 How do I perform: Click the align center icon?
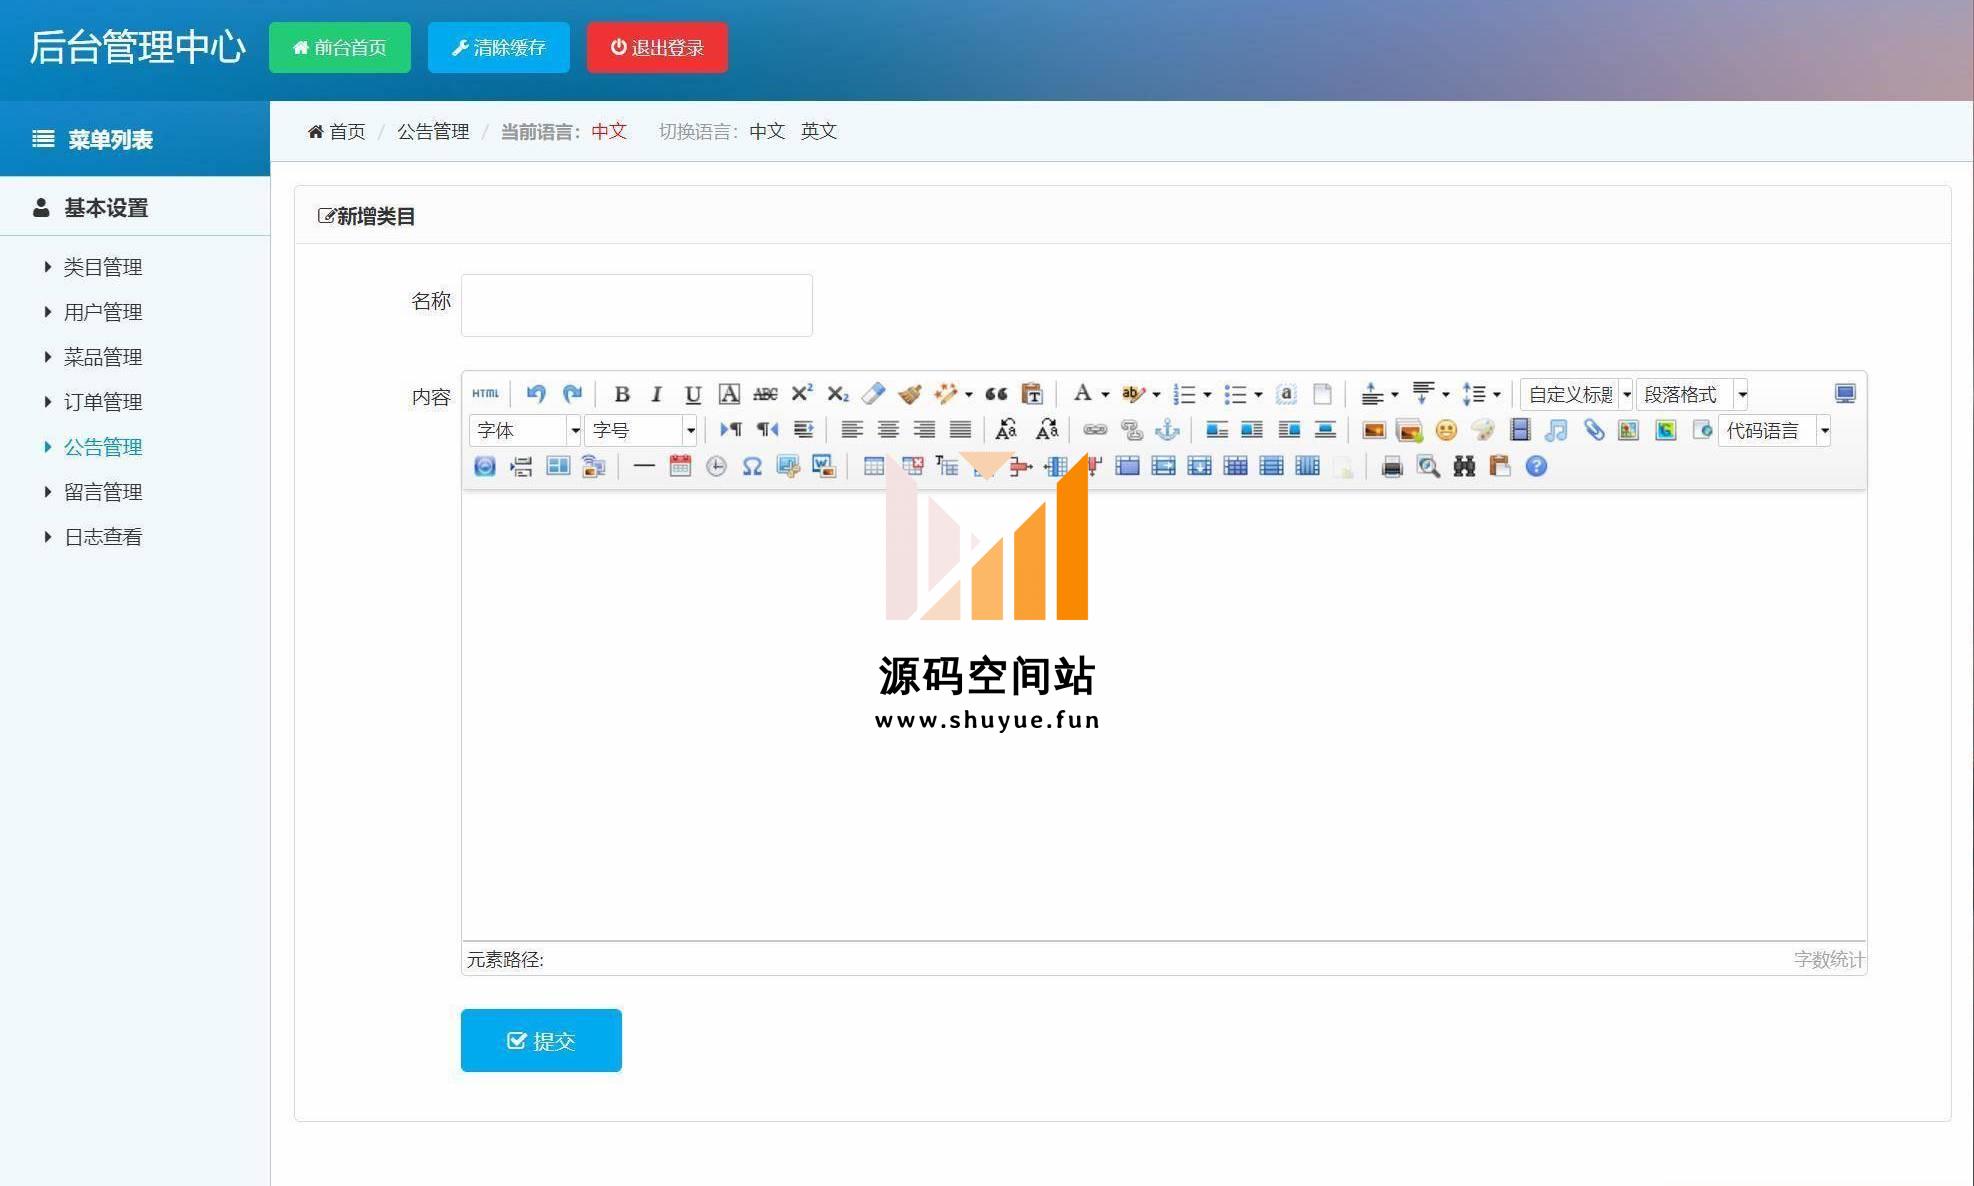(x=888, y=430)
